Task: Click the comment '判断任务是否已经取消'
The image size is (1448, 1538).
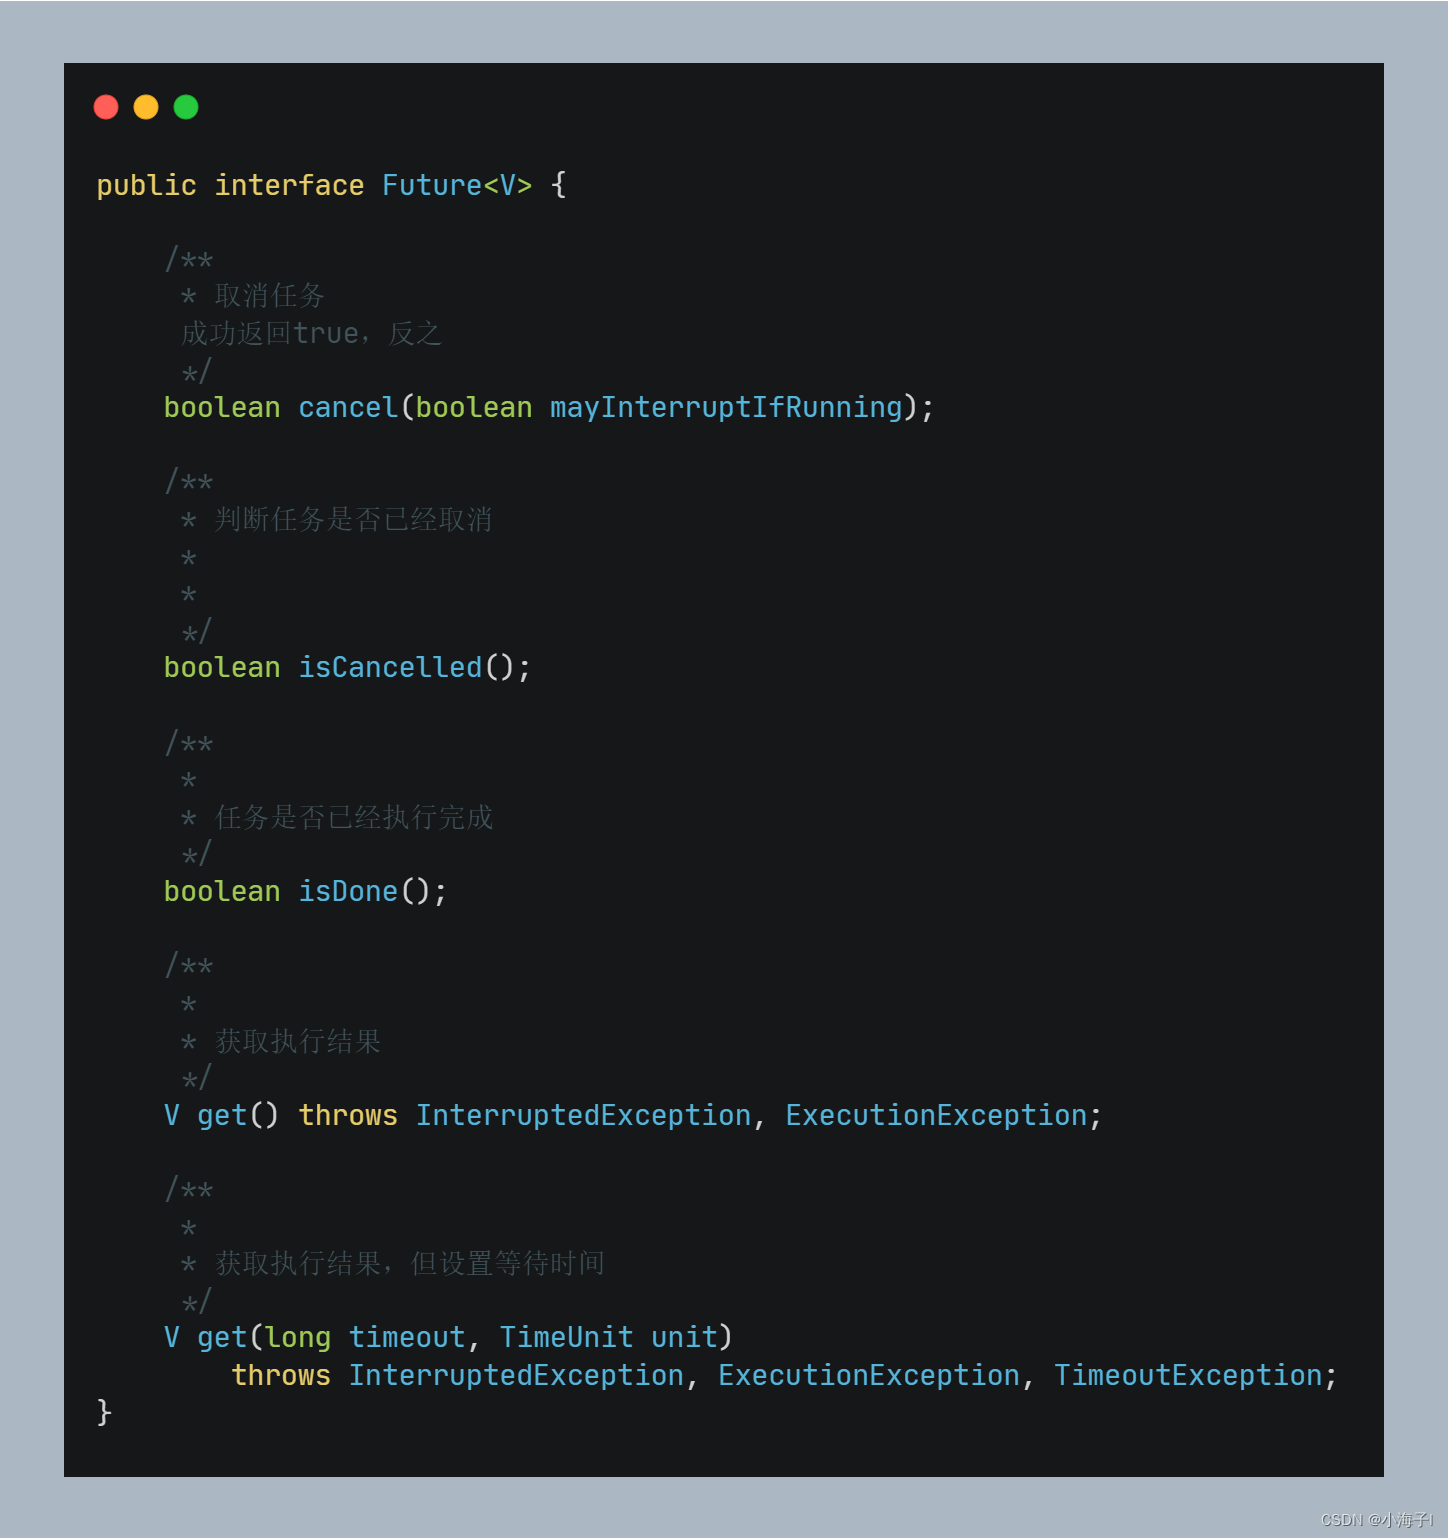Action: 354,520
